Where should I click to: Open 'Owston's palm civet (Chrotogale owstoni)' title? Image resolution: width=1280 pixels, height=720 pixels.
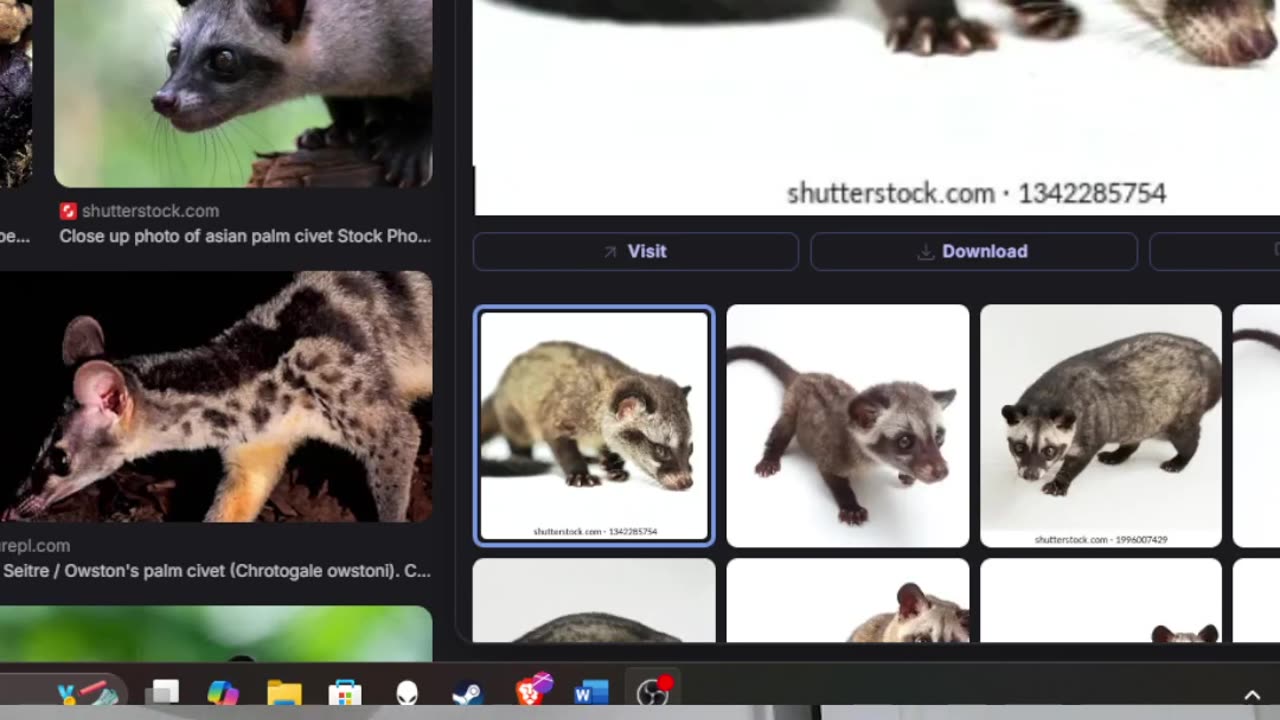click(216, 571)
